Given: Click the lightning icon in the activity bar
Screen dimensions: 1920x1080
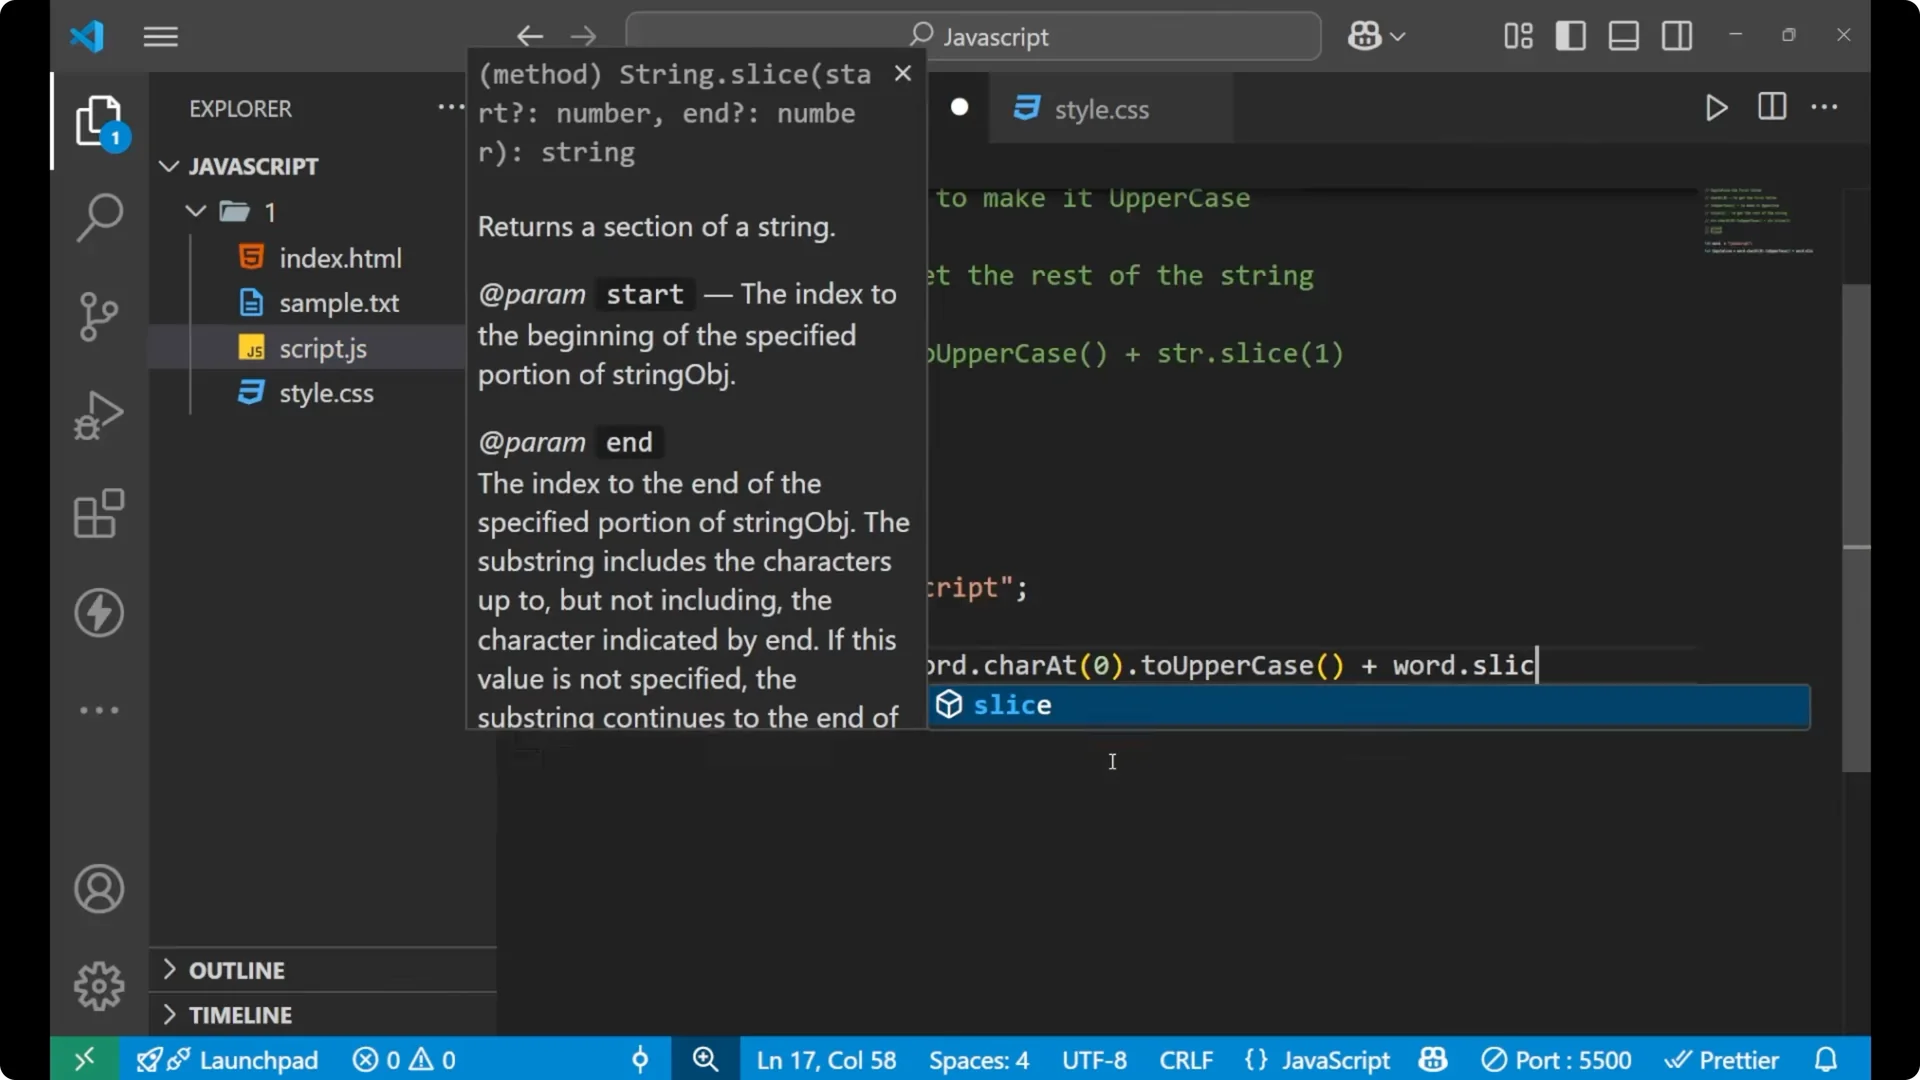Looking at the screenshot, I should click(x=98, y=613).
